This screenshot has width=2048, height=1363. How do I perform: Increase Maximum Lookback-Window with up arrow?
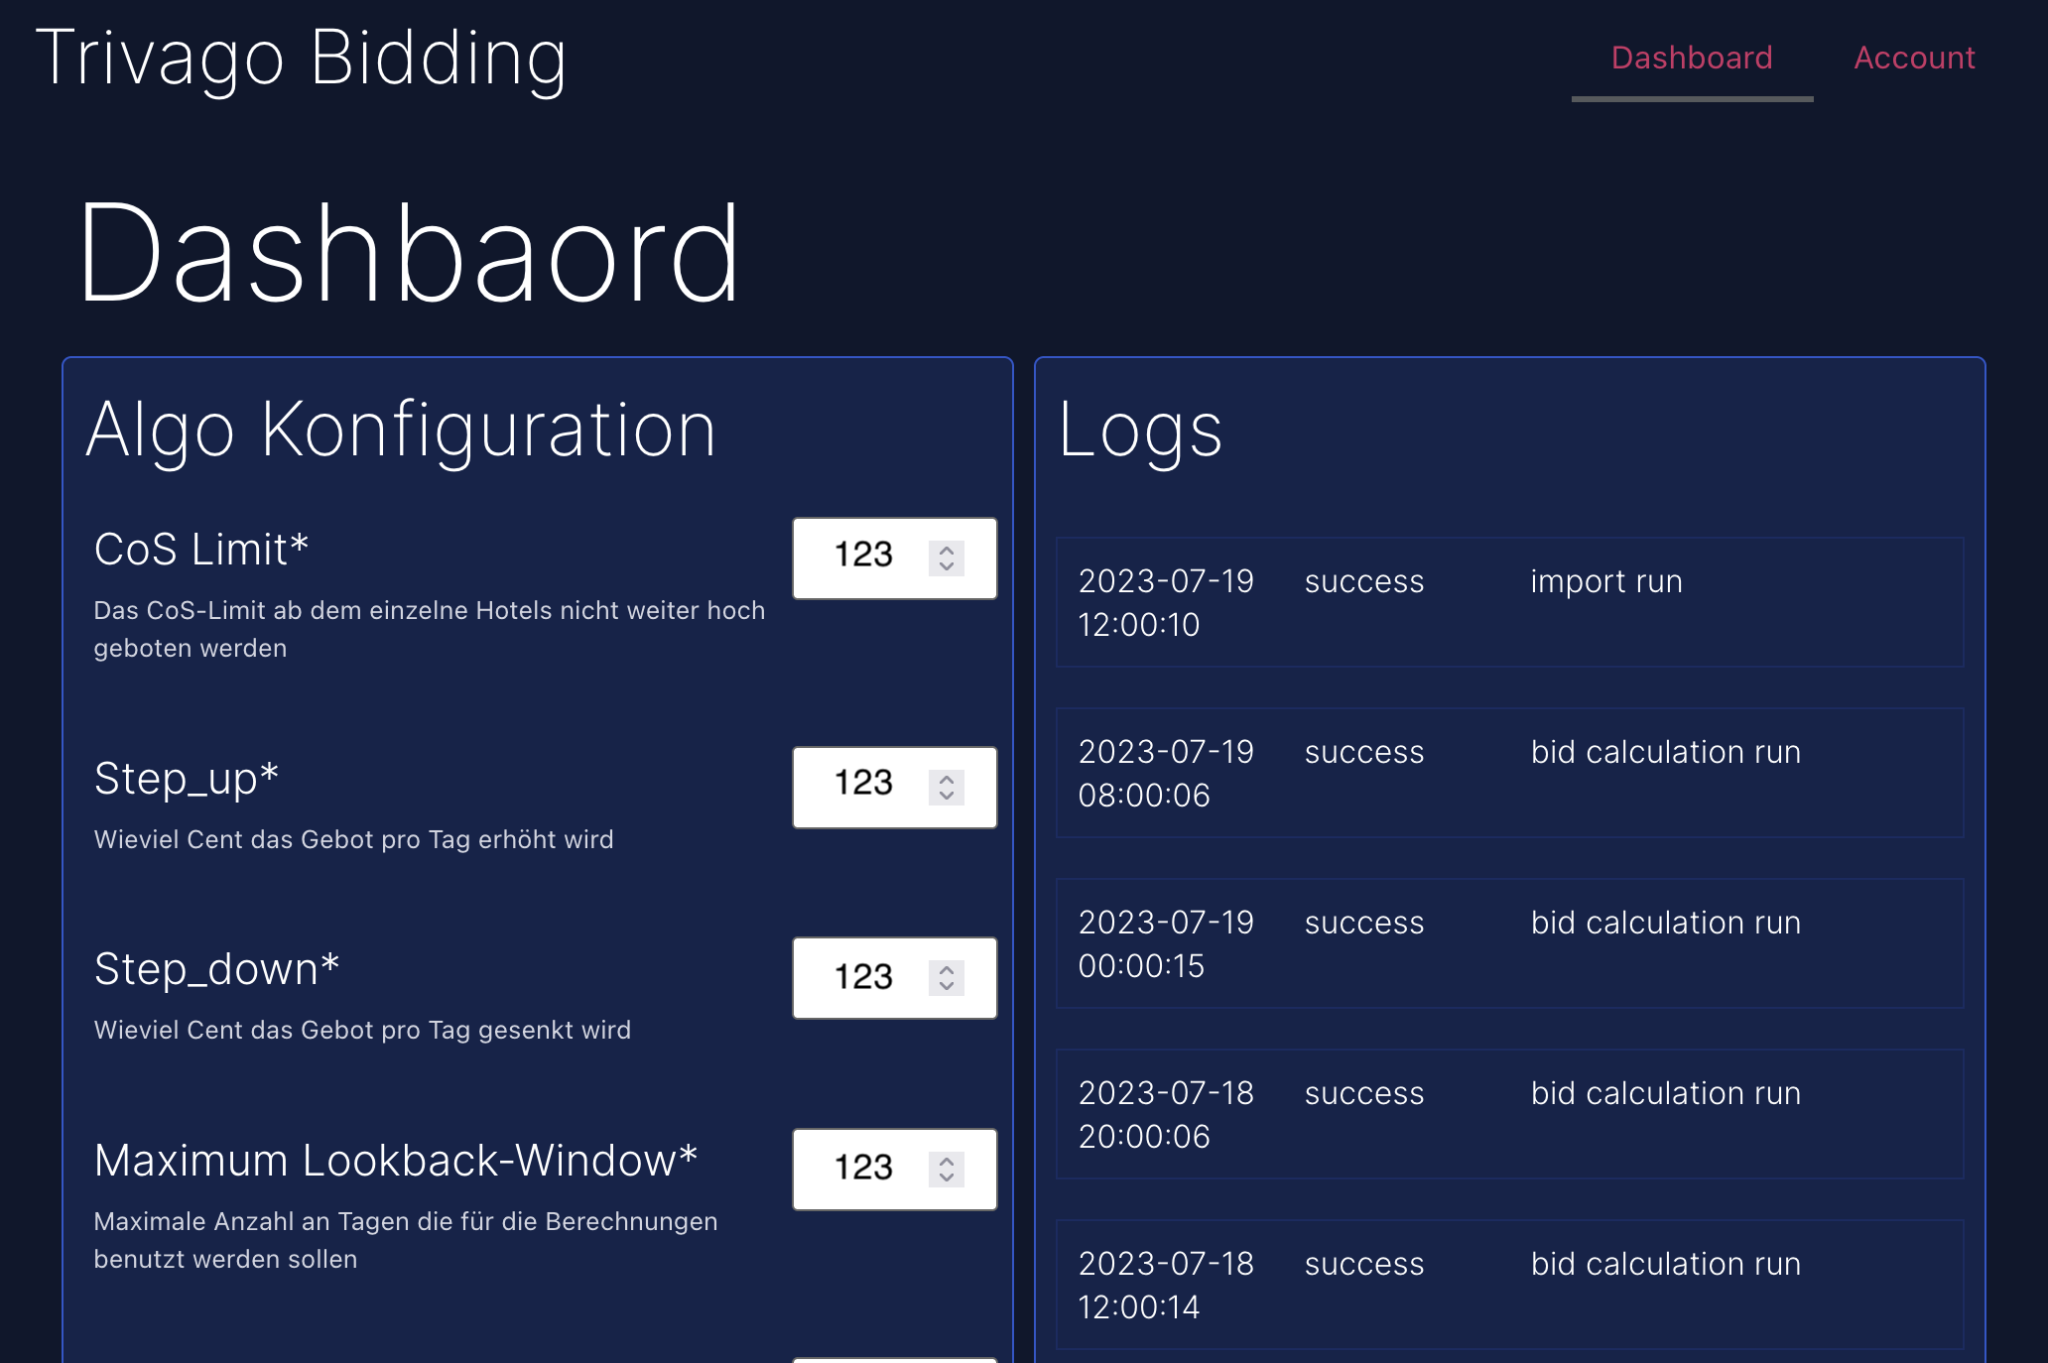946,1159
